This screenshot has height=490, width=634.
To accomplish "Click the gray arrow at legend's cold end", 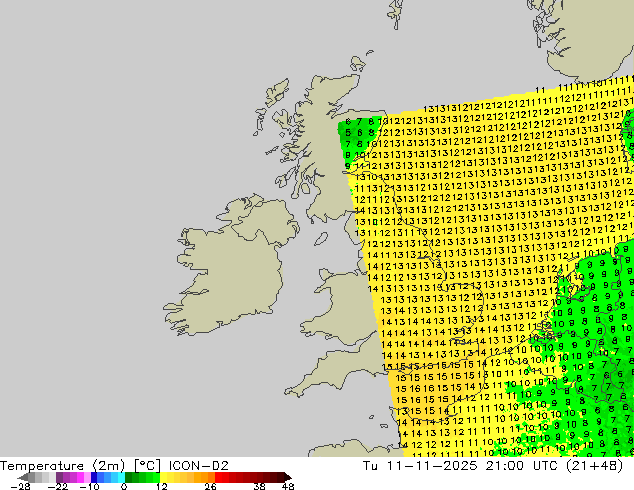I will pyautogui.click(x=23, y=477).
